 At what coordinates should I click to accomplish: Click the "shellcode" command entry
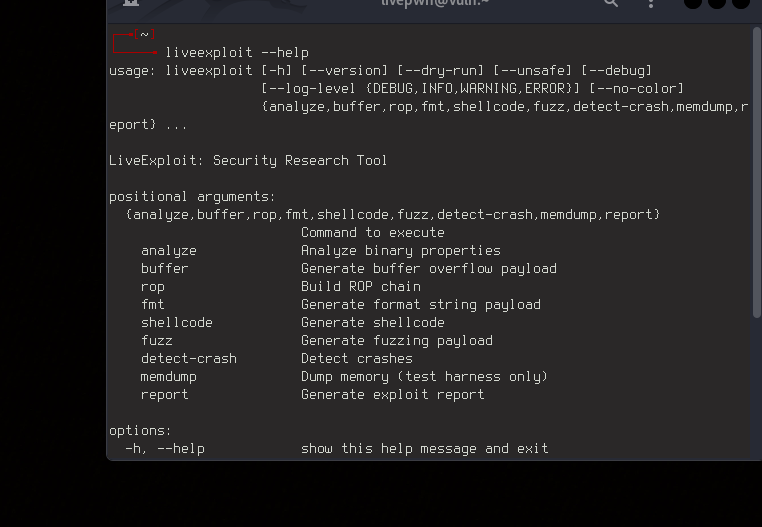(x=177, y=322)
